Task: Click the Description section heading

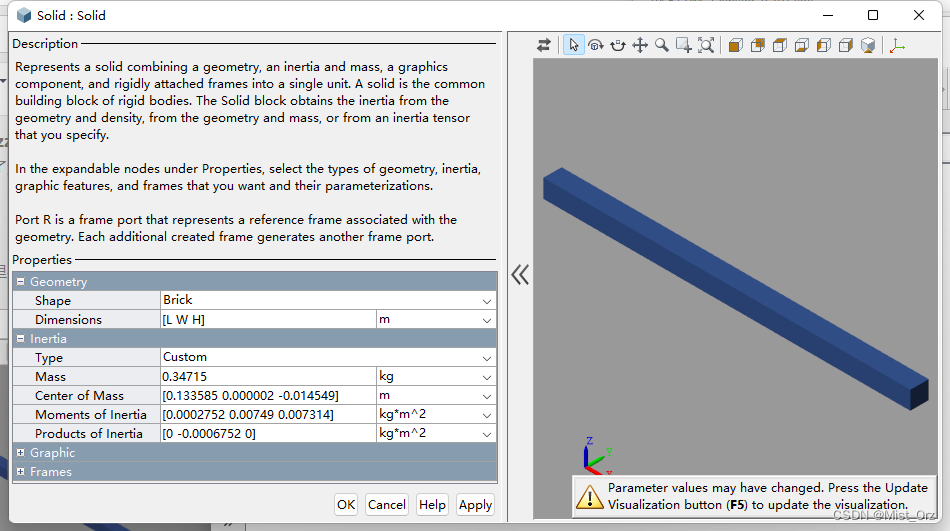Action: click(x=45, y=44)
